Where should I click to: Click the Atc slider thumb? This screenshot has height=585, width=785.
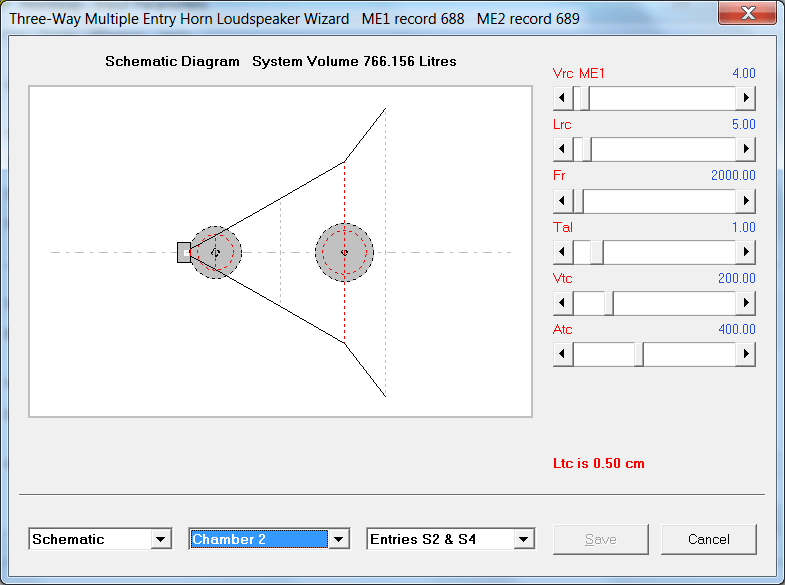[639, 354]
